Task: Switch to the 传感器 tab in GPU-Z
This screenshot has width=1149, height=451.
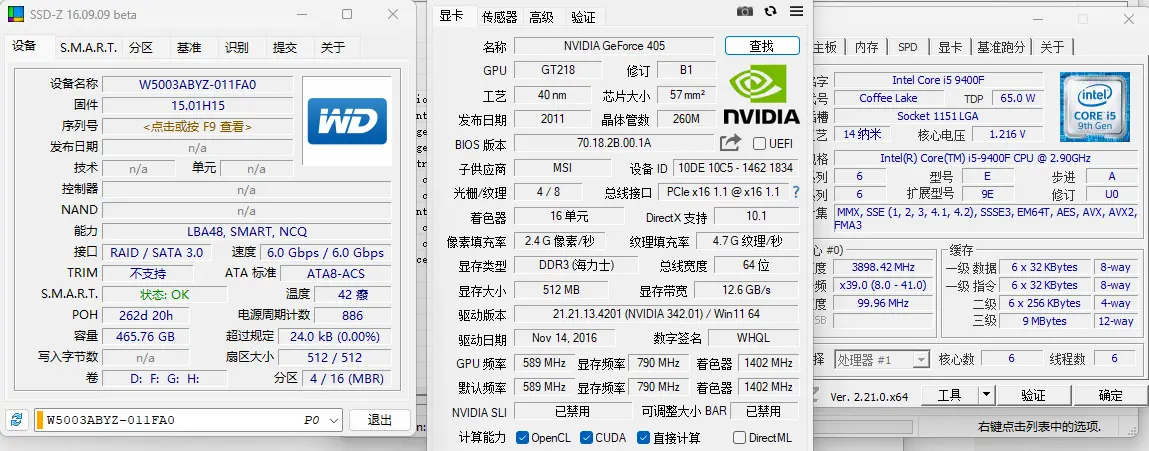Action: click(499, 18)
